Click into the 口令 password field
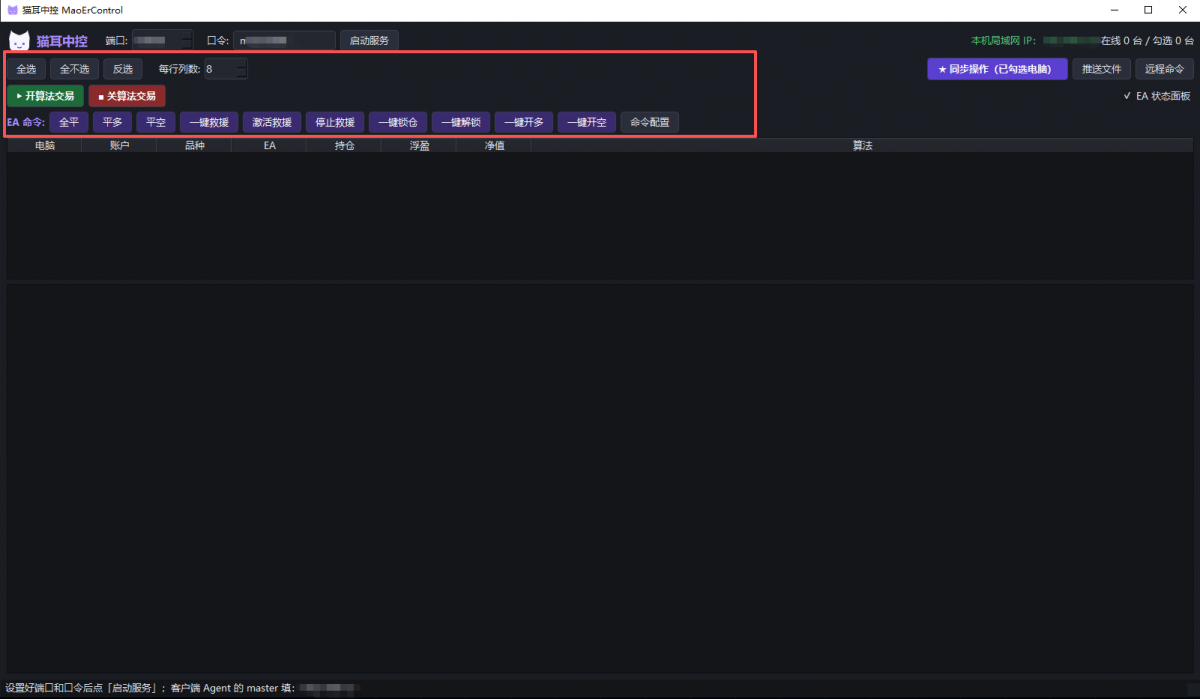 coord(285,41)
